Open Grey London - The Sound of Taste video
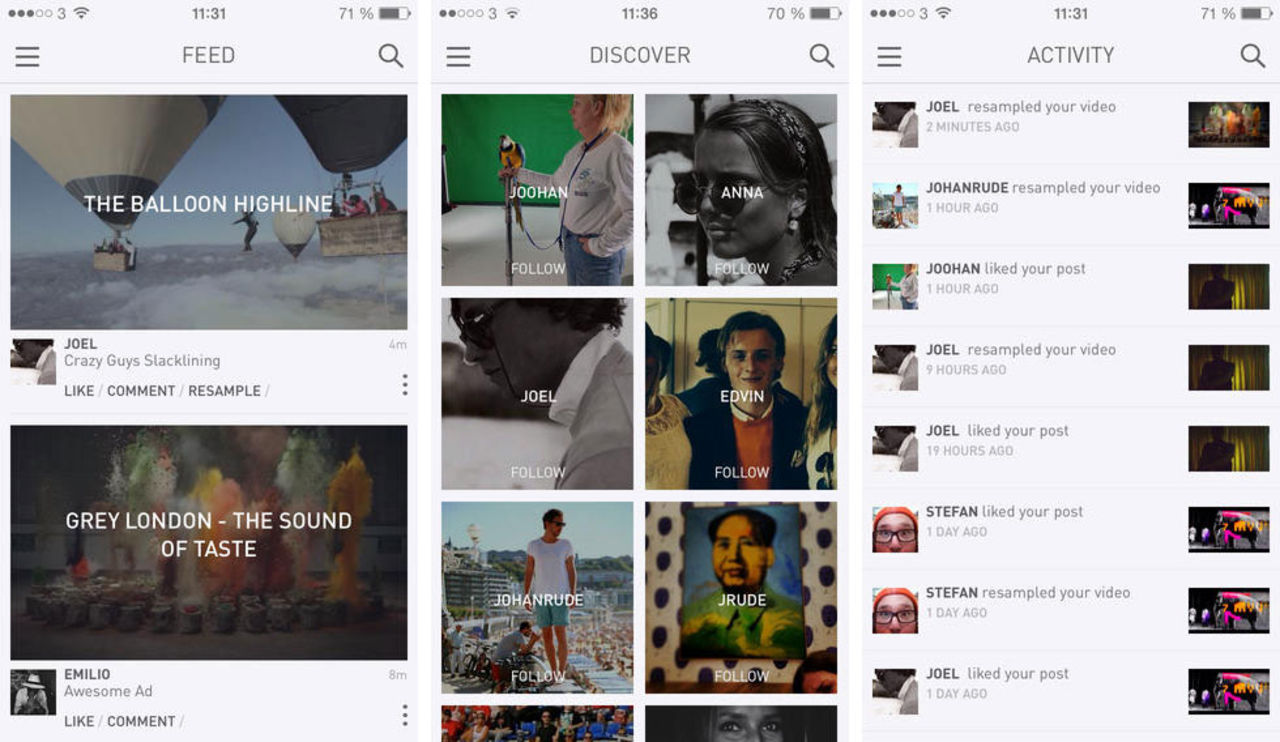The width and height of the screenshot is (1280, 742). (x=208, y=541)
